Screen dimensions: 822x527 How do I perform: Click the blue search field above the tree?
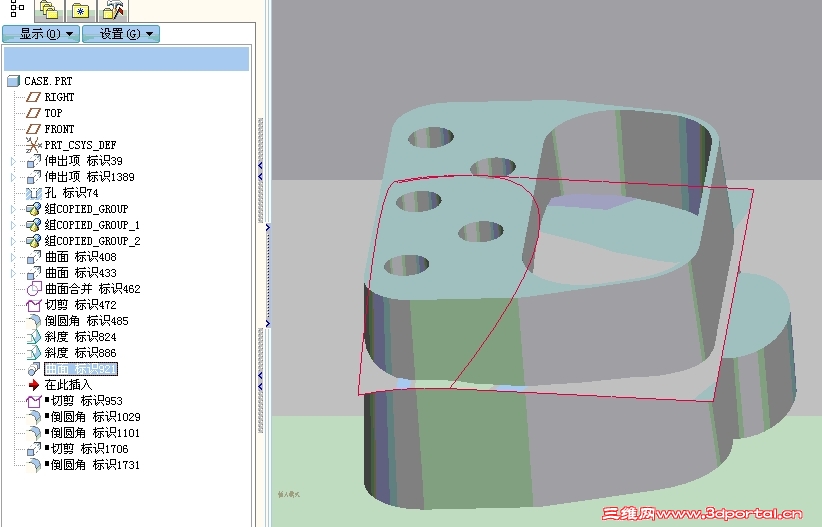pyautogui.click(x=126, y=58)
